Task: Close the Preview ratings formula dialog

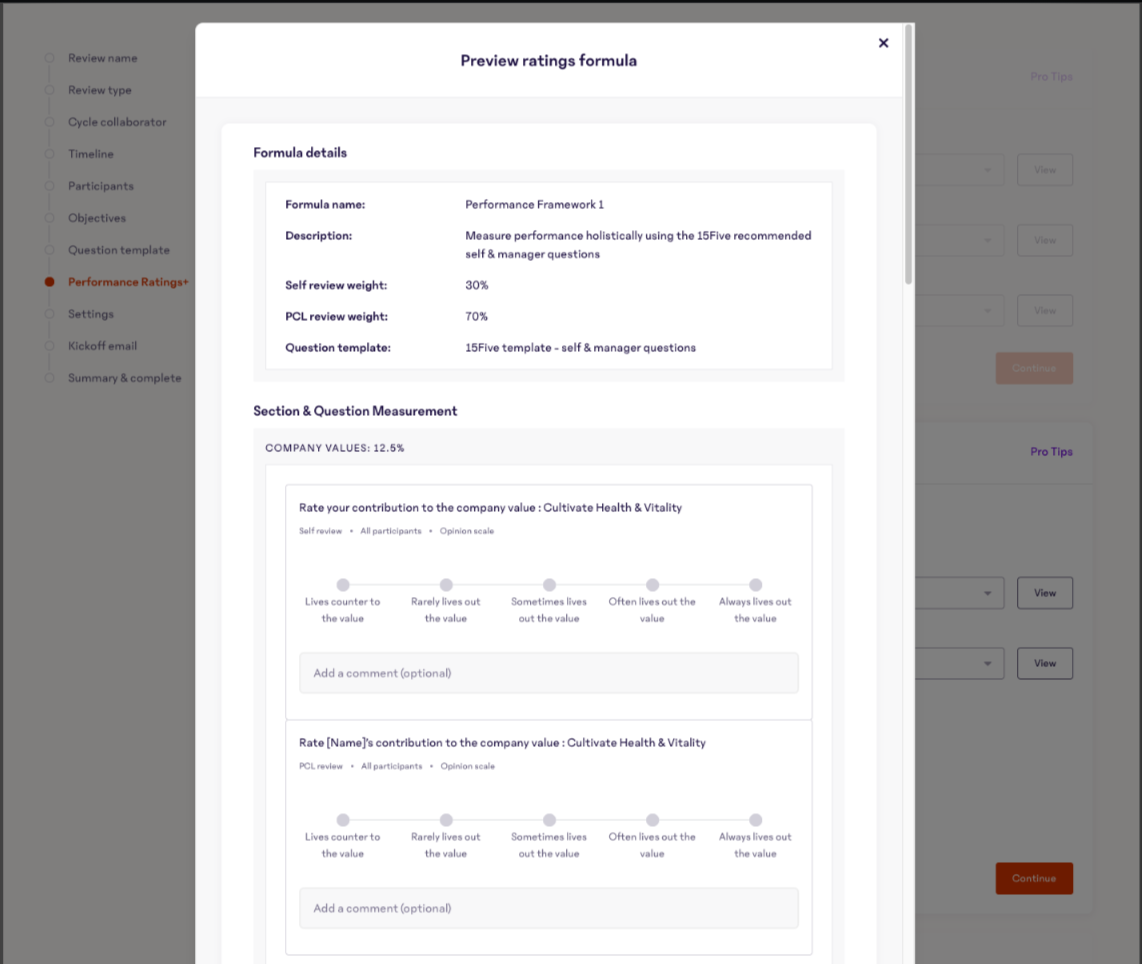Action: click(x=883, y=43)
